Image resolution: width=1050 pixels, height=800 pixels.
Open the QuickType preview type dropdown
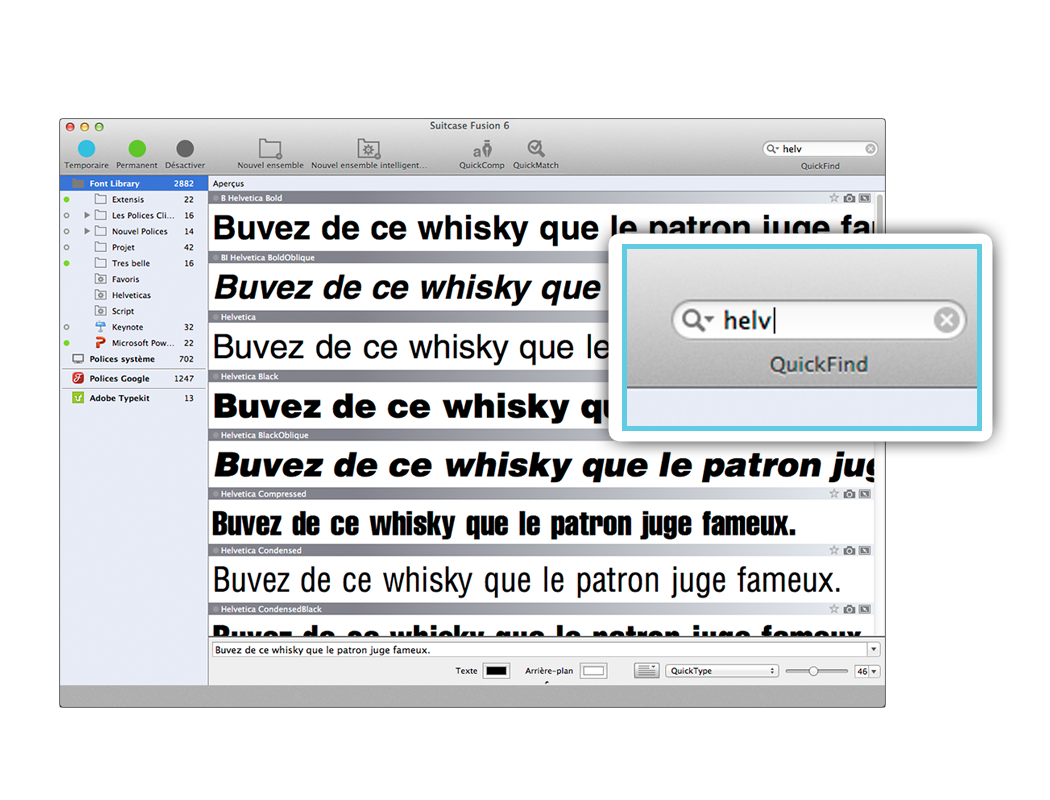[x=722, y=671]
